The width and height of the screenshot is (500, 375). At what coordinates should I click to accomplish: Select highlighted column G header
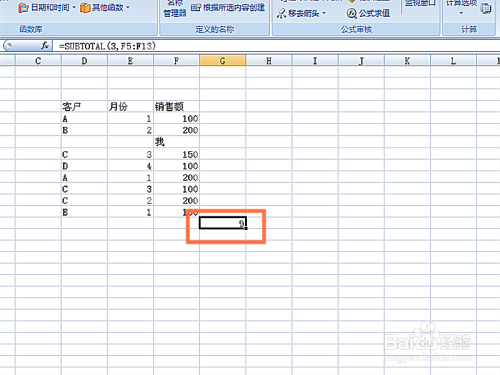222,61
